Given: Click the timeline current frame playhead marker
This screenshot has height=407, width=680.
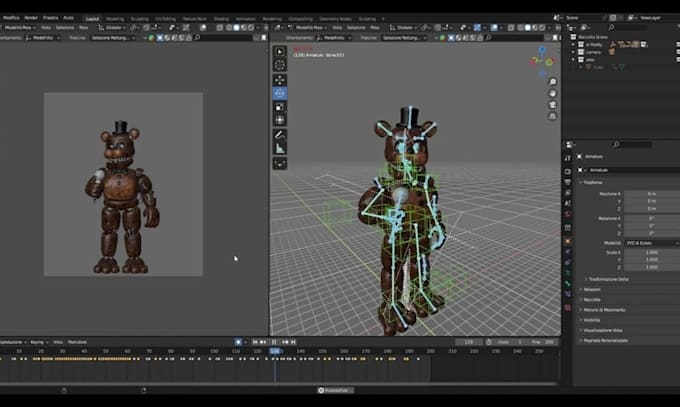Looking at the screenshot, I should coord(275,351).
